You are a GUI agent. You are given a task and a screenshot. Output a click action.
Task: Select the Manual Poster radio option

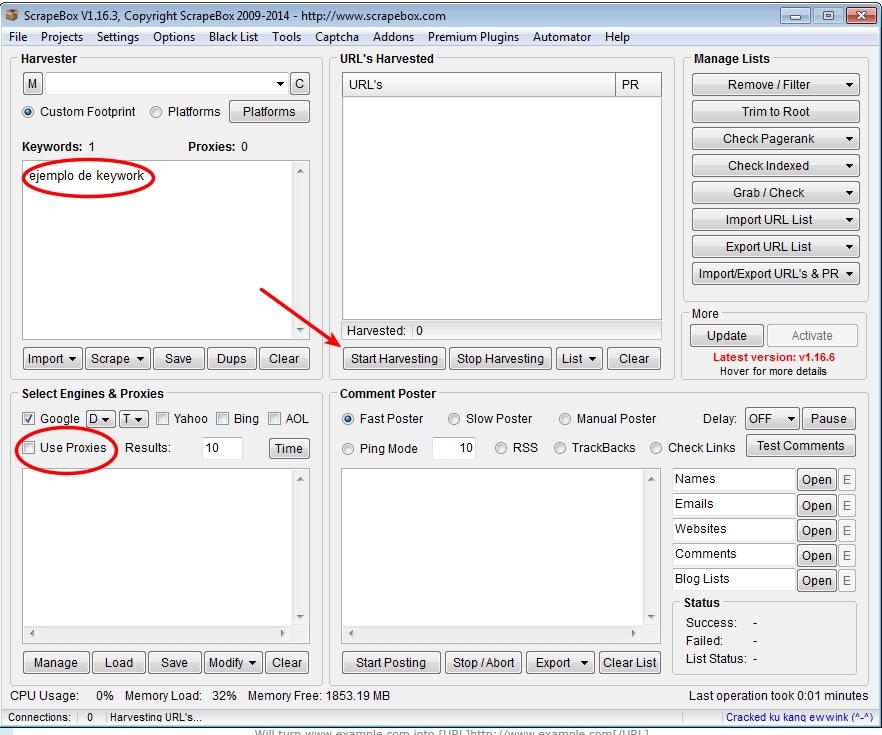point(565,419)
